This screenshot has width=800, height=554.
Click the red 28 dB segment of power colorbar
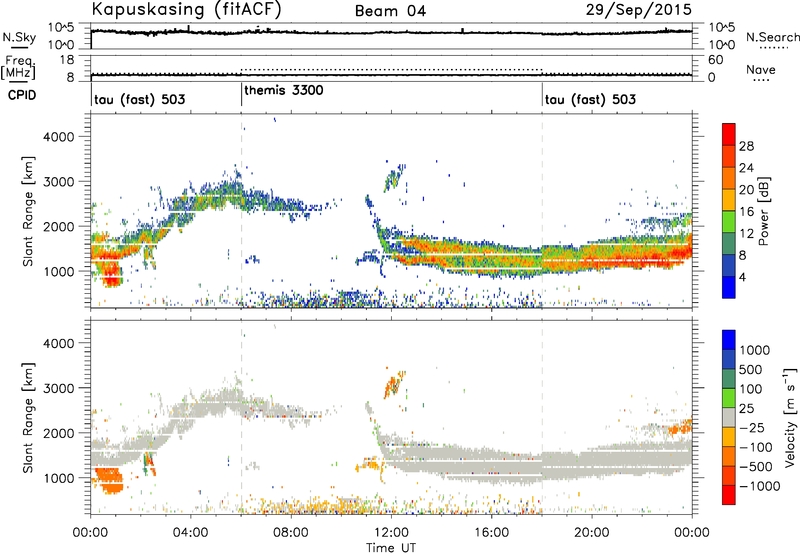coord(729,135)
